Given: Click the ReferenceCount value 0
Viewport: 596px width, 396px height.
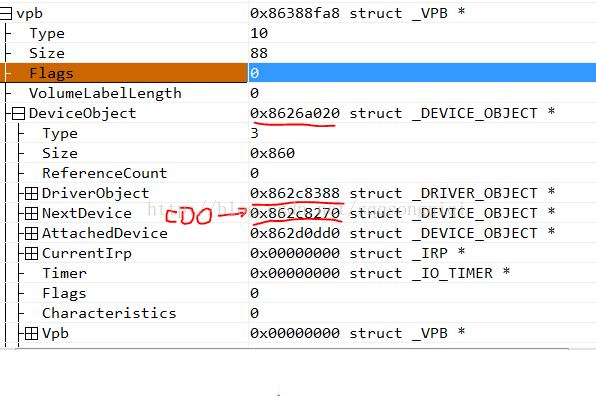Looking at the screenshot, I should [x=254, y=173].
